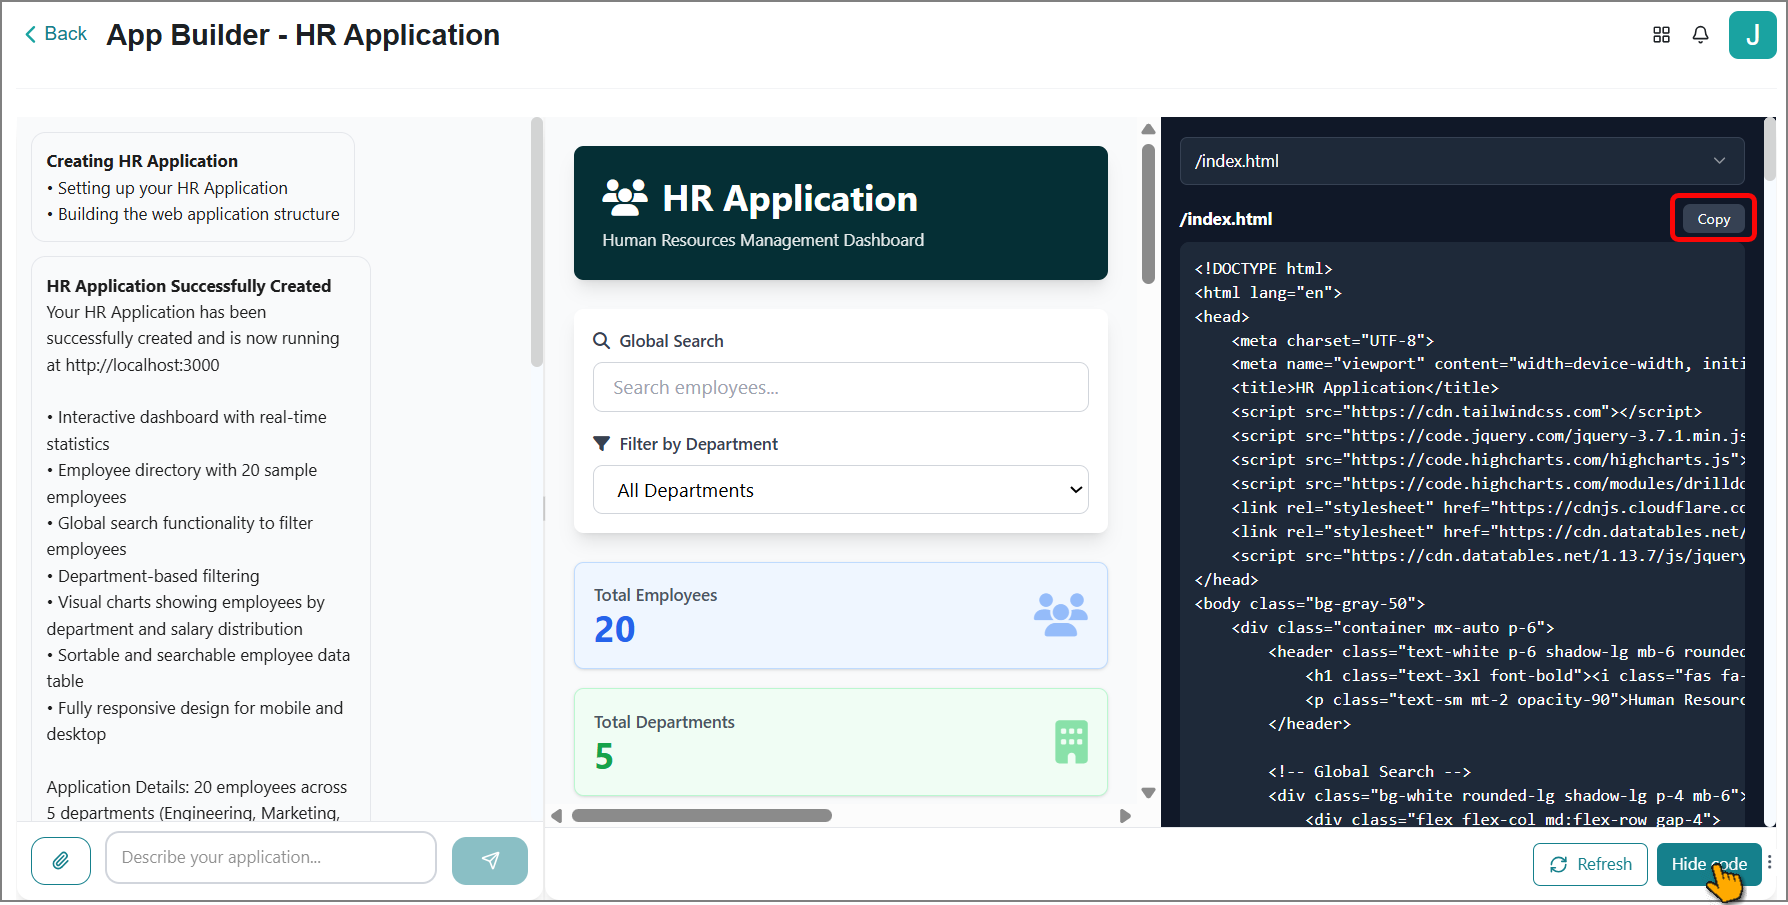Click the Total Employees count 20

pyautogui.click(x=614, y=629)
